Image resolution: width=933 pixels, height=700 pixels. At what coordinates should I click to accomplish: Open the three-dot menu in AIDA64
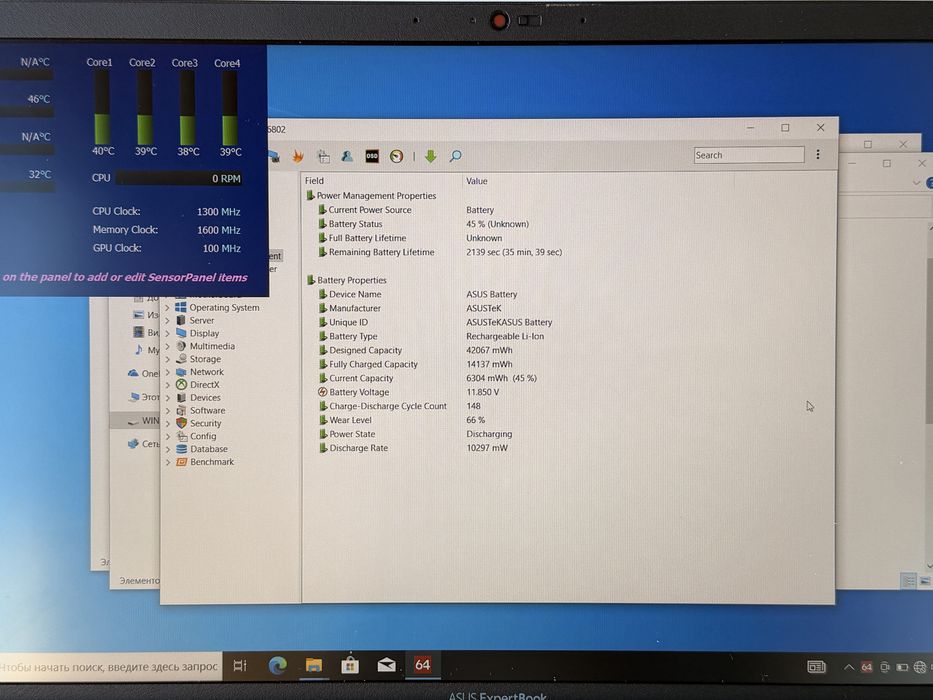[818, 155]
